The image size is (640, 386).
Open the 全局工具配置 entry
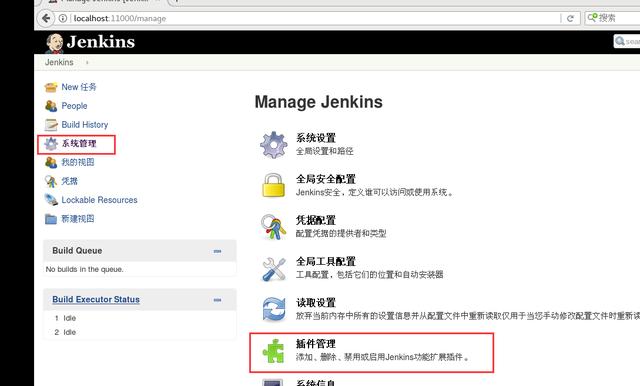coord(326,261)
